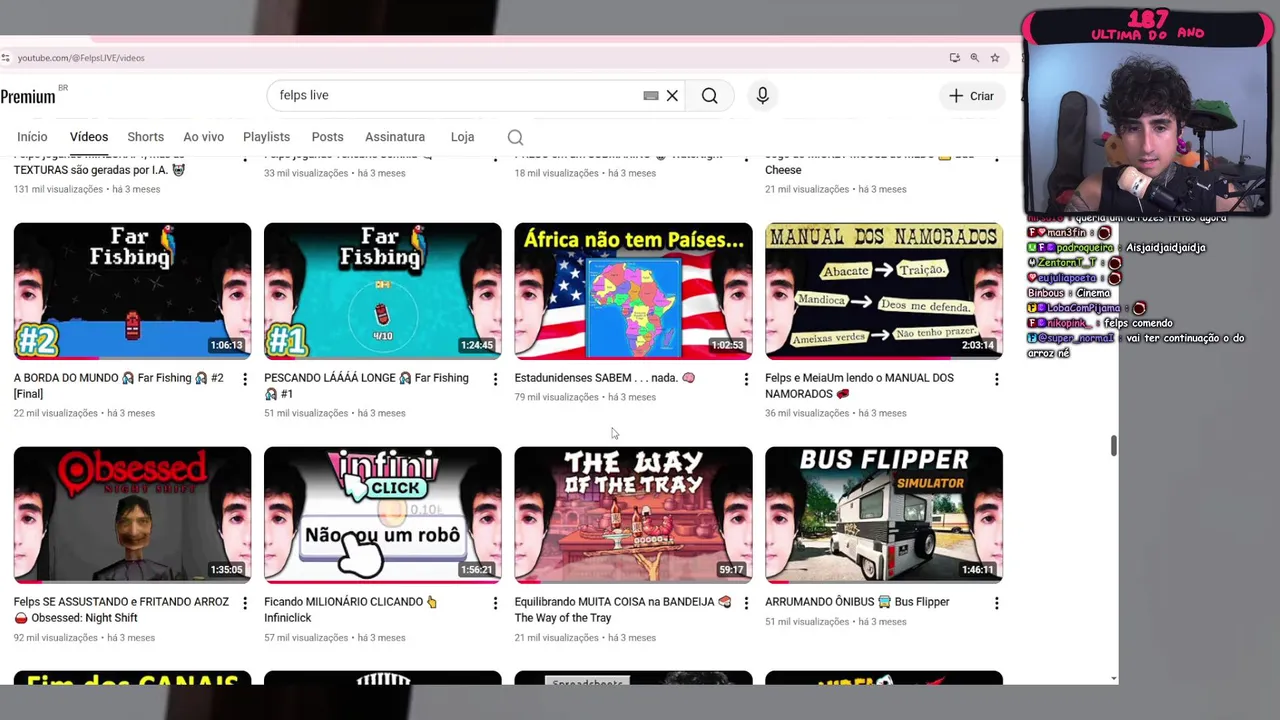Open the menu for Obsessed: Night Shift video
1280x720 pixels.
[244, 603]
